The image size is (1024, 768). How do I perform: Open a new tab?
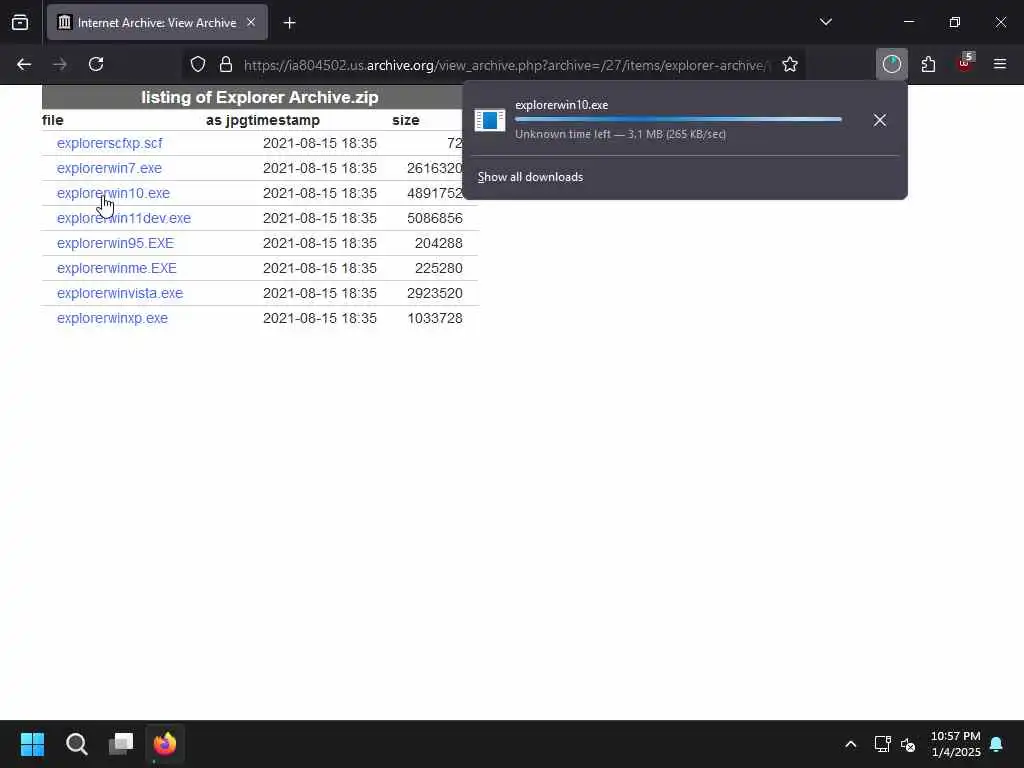coord(289,23)
